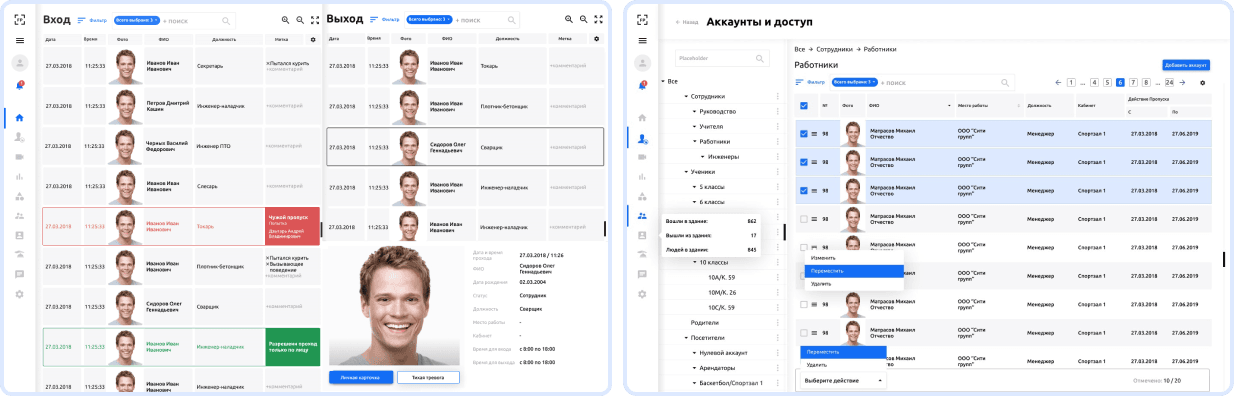Expand the Учителя tree node
Screen dimensions: 1234x396
pyautogui.click(x=695, y=127)
